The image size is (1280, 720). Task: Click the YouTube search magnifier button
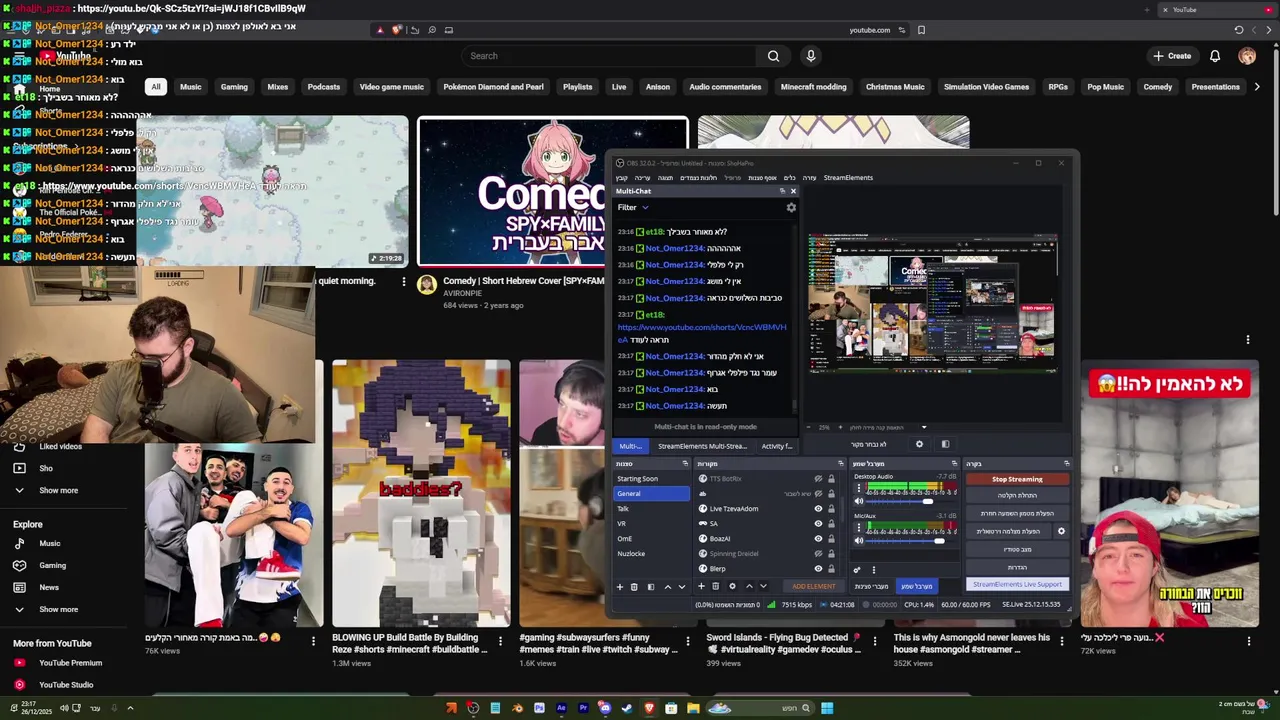[x=773, y=56]
